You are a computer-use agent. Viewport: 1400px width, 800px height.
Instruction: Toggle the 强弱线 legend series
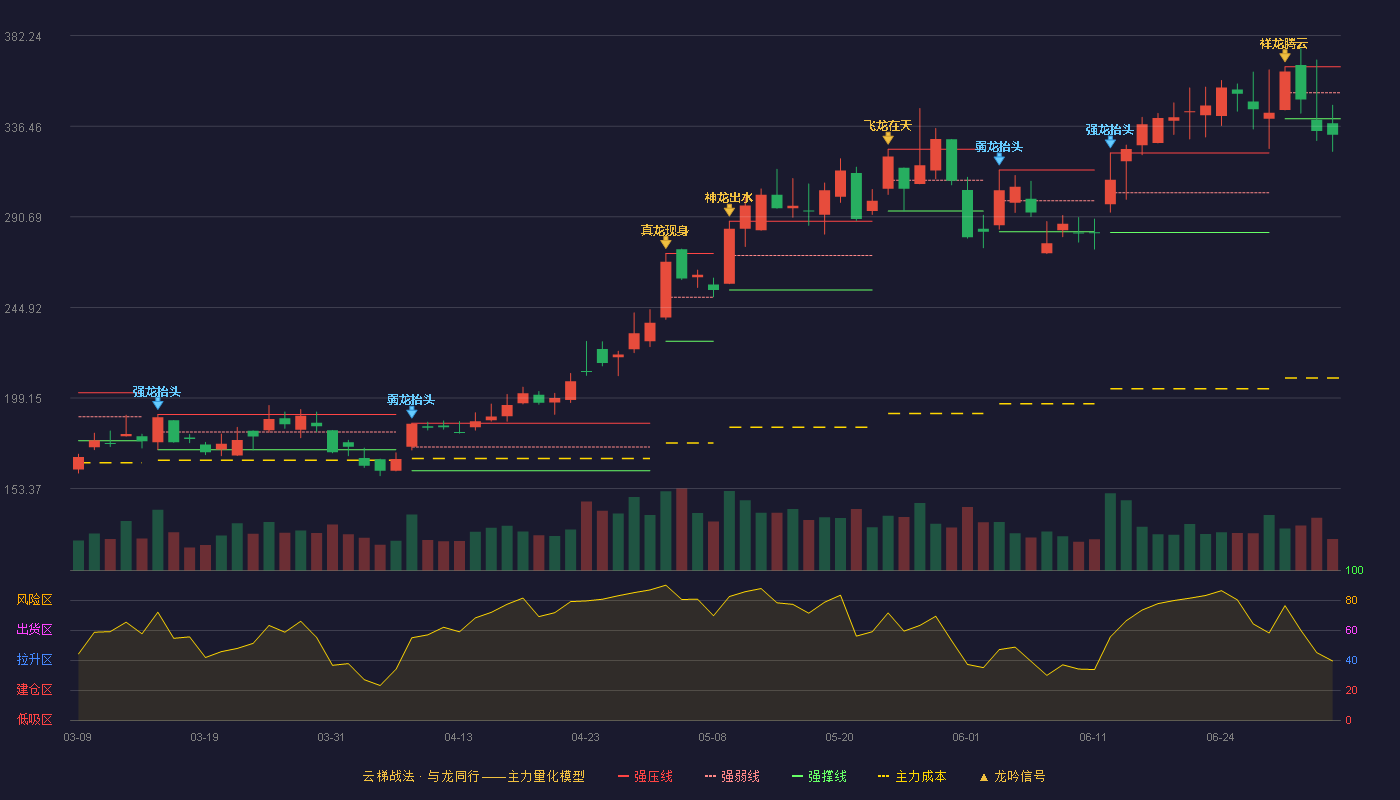tap(732, 776)
